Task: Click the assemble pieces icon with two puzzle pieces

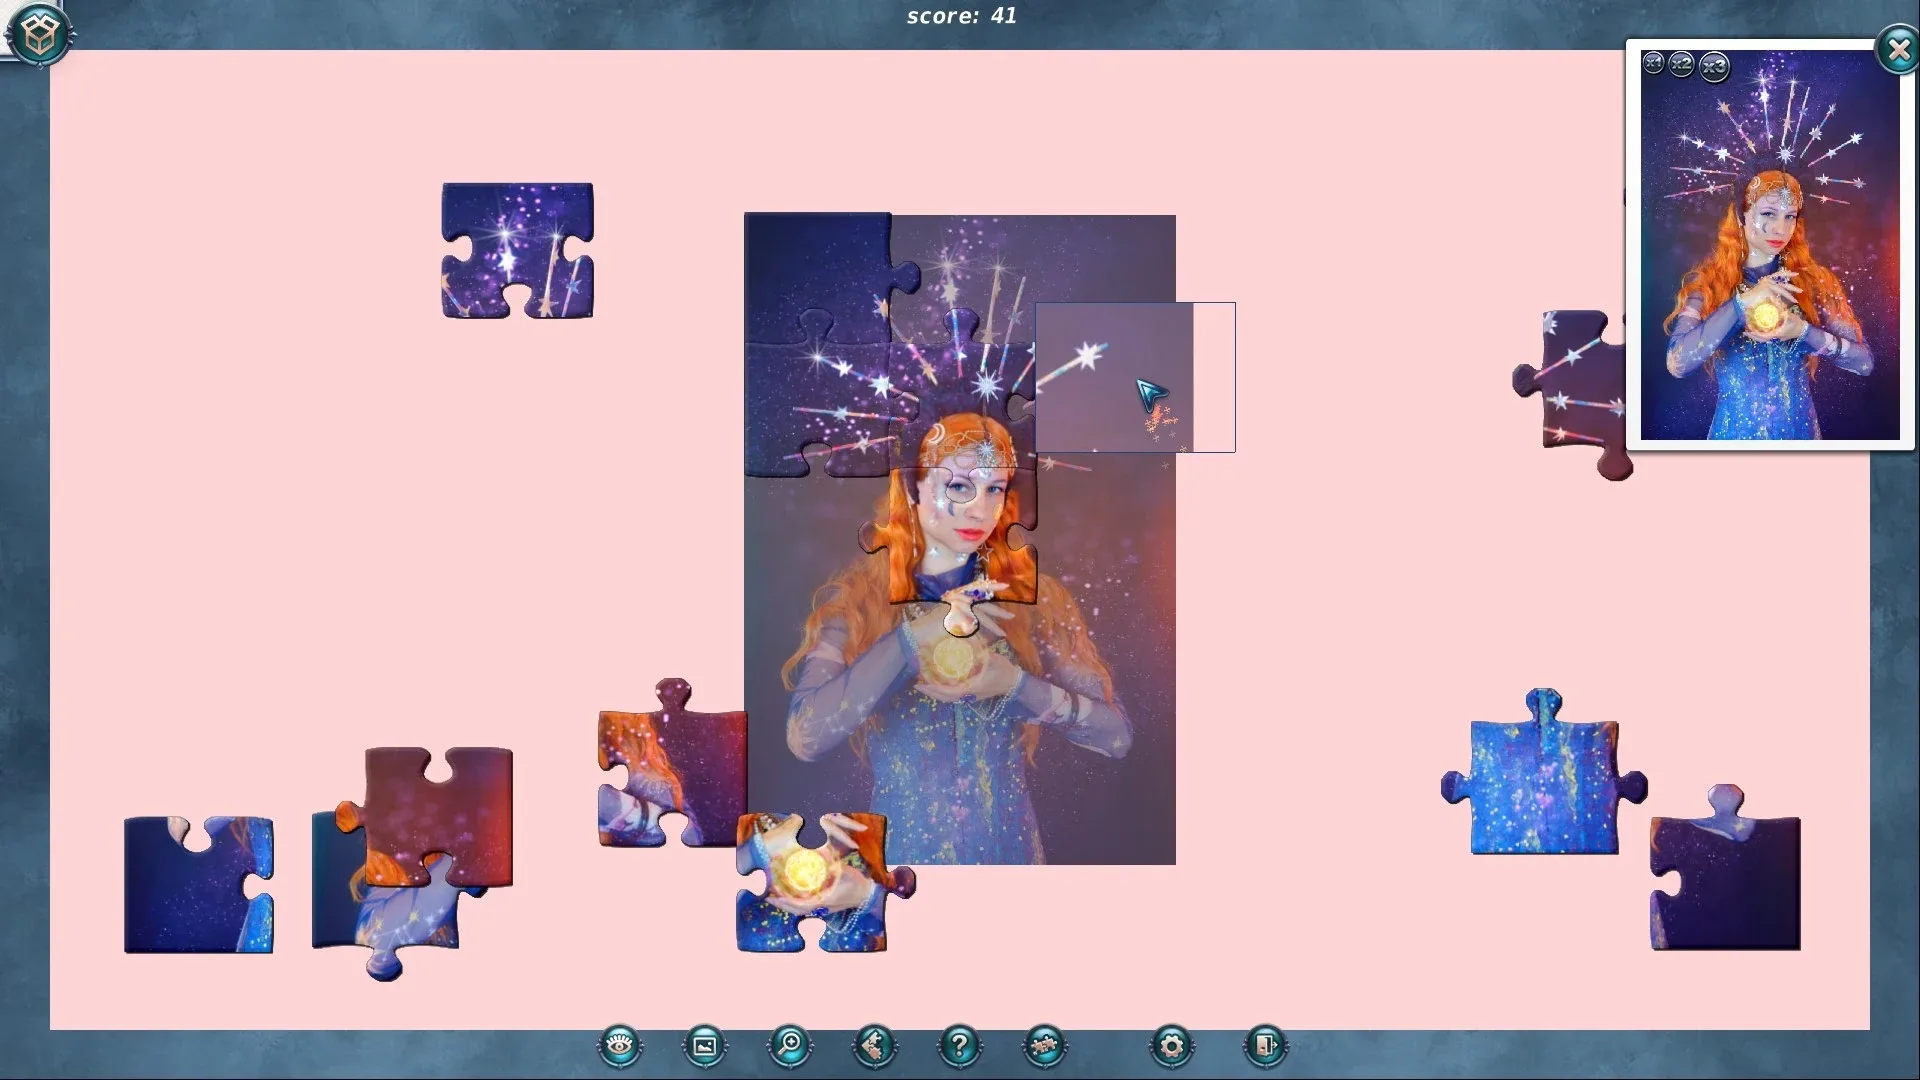Action: (1043, 1044)
